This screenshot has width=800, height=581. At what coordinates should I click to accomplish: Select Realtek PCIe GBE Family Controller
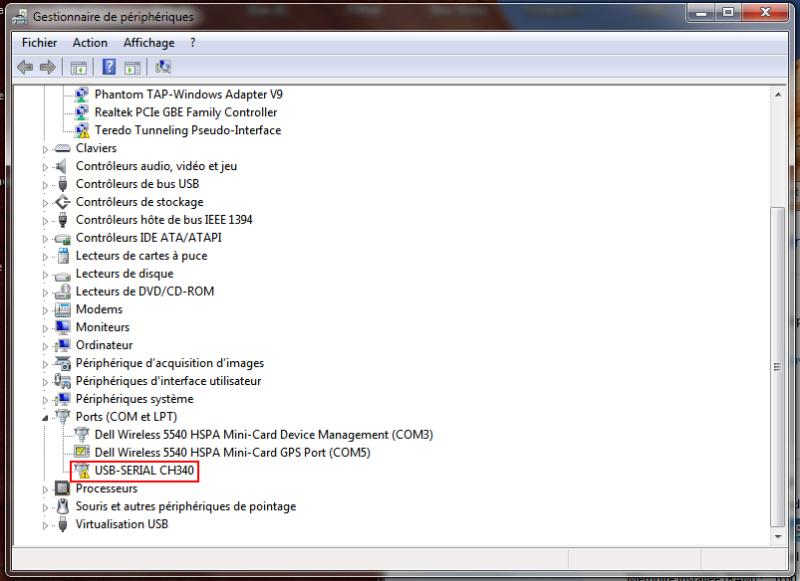186,112
